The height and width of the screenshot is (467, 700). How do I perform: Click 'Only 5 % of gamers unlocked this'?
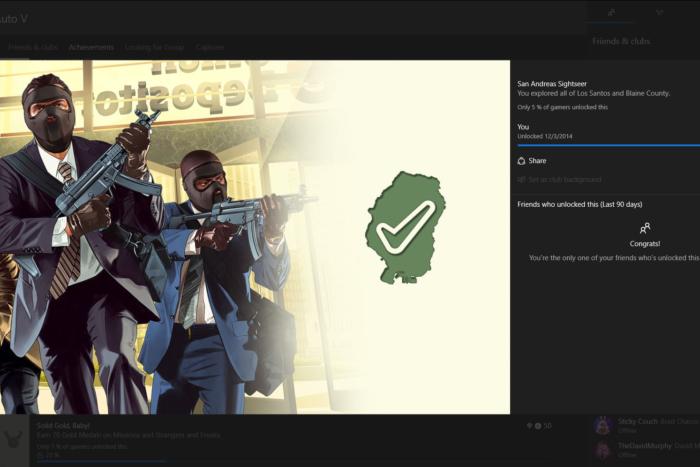(562, 107)
